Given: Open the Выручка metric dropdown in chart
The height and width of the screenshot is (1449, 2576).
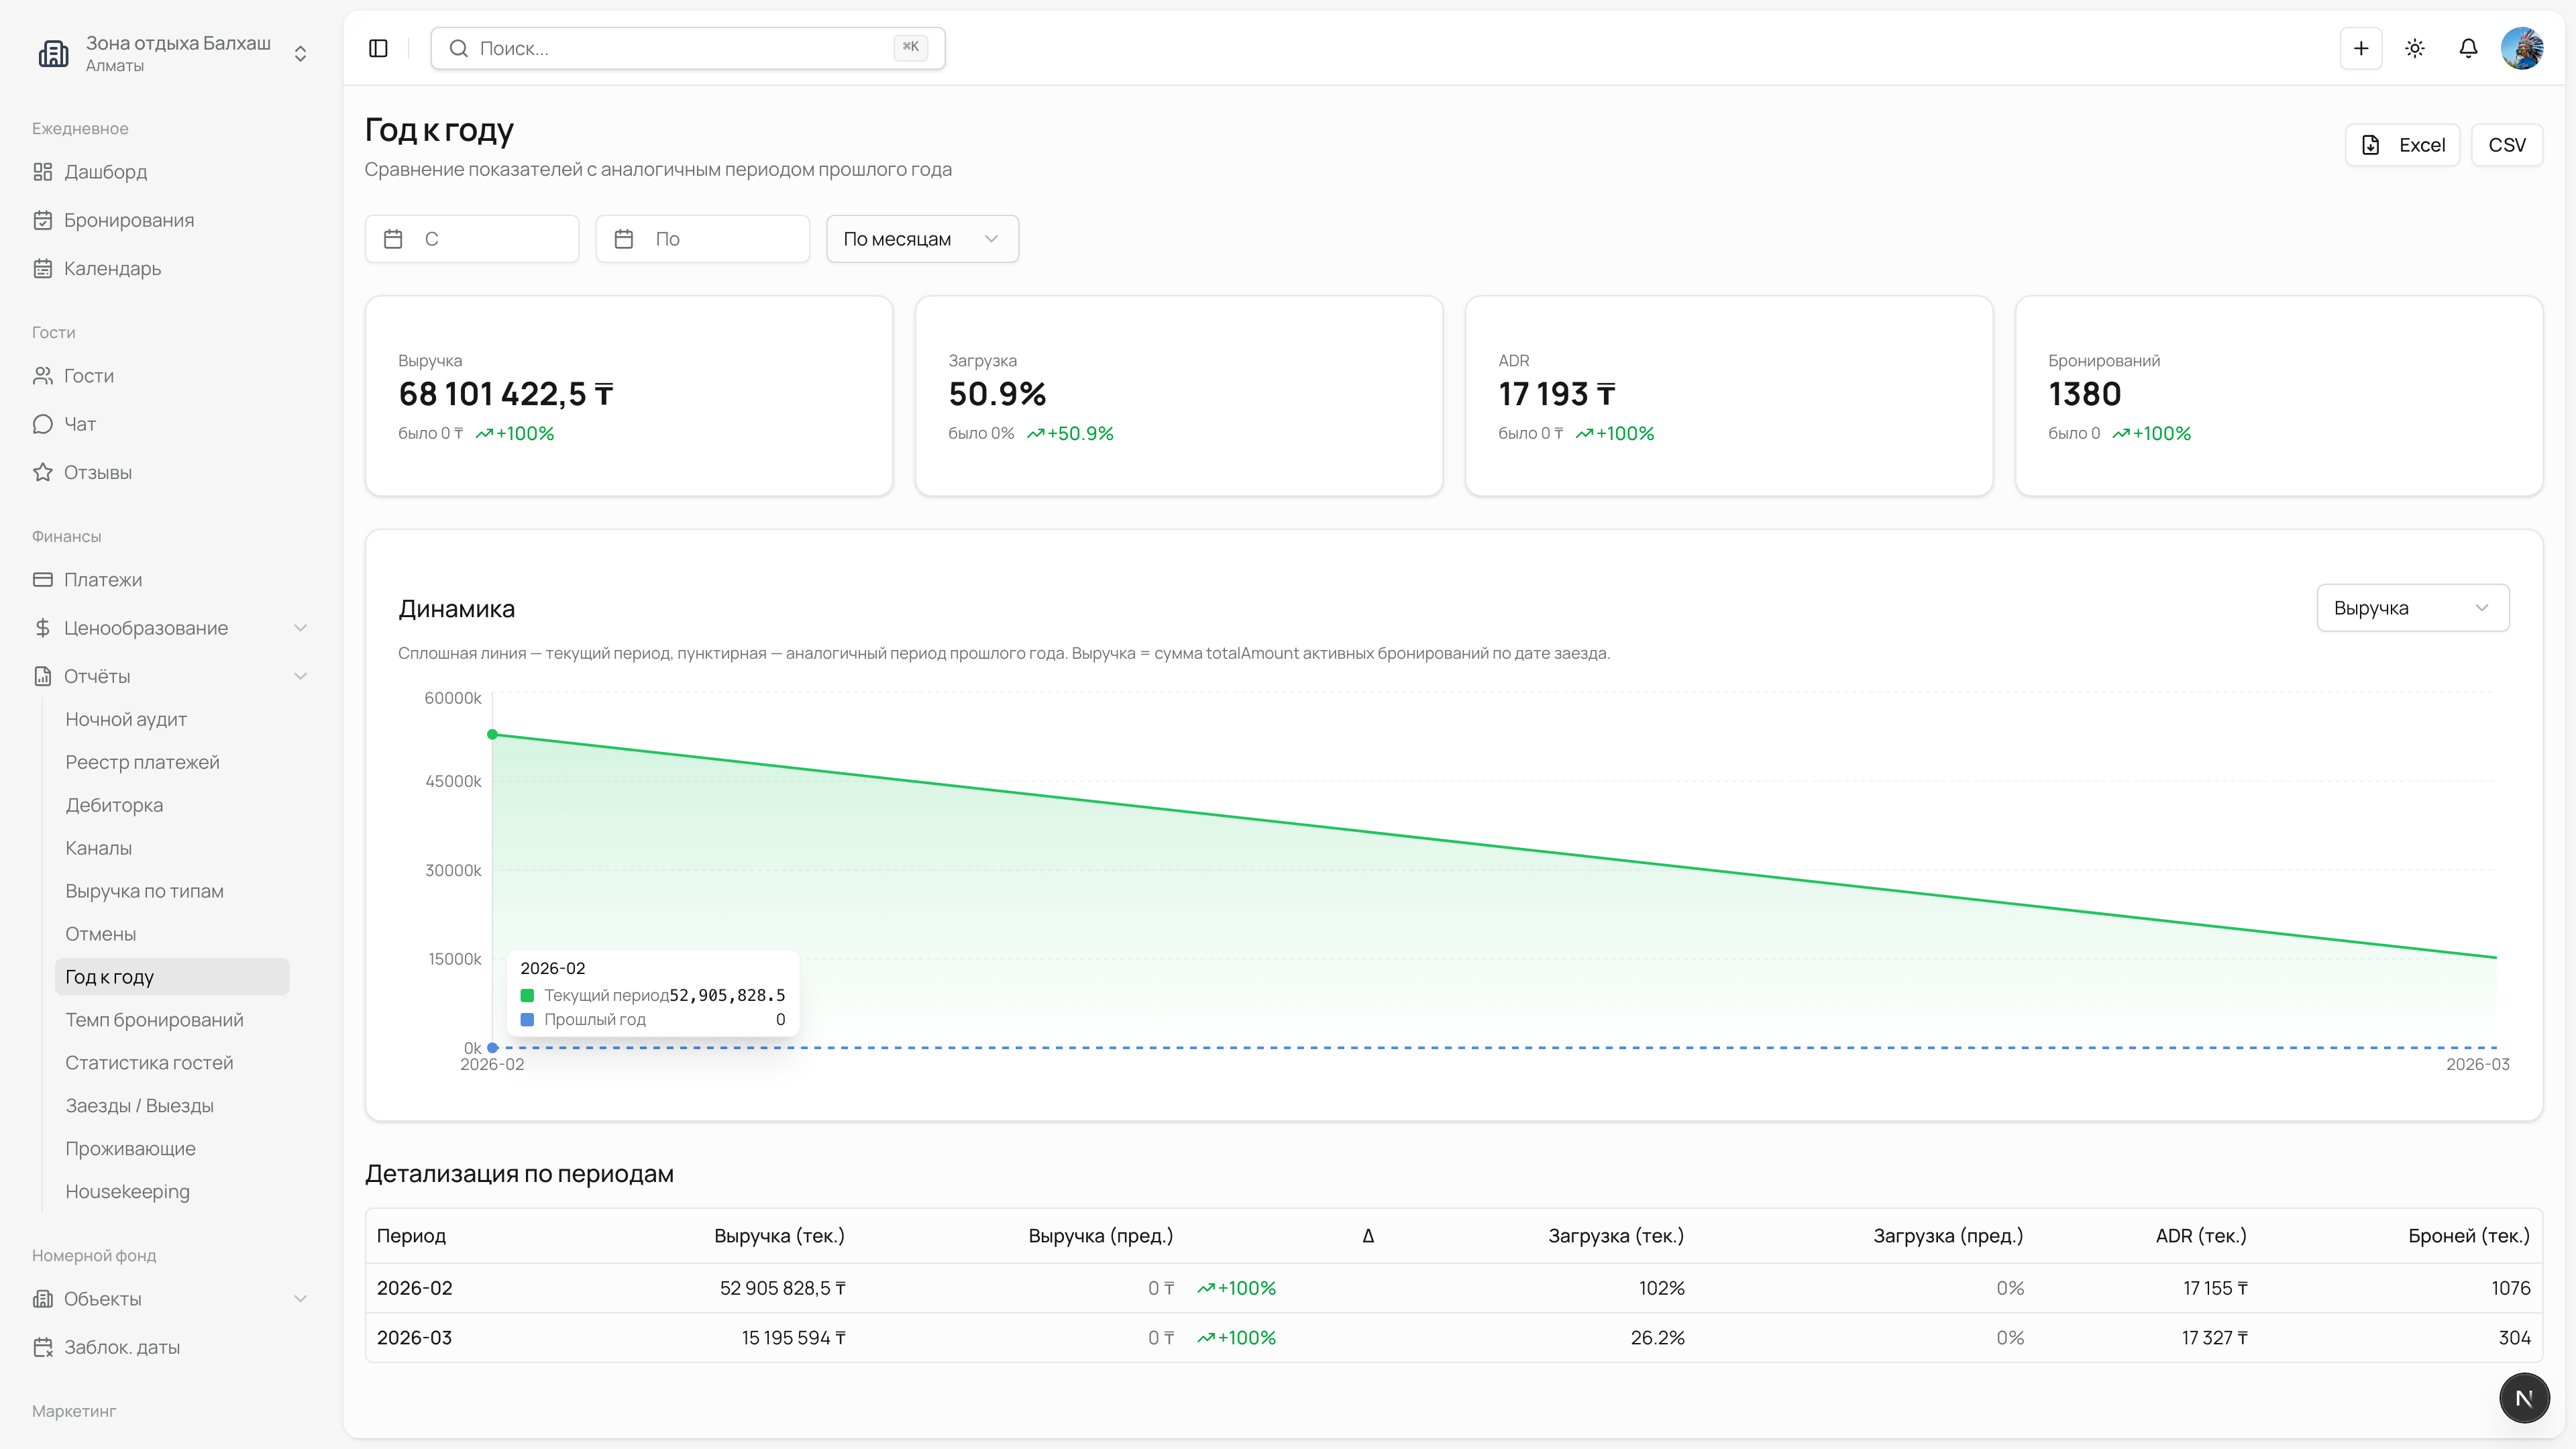Looking at the screenshot, I should click(2411, 608).
